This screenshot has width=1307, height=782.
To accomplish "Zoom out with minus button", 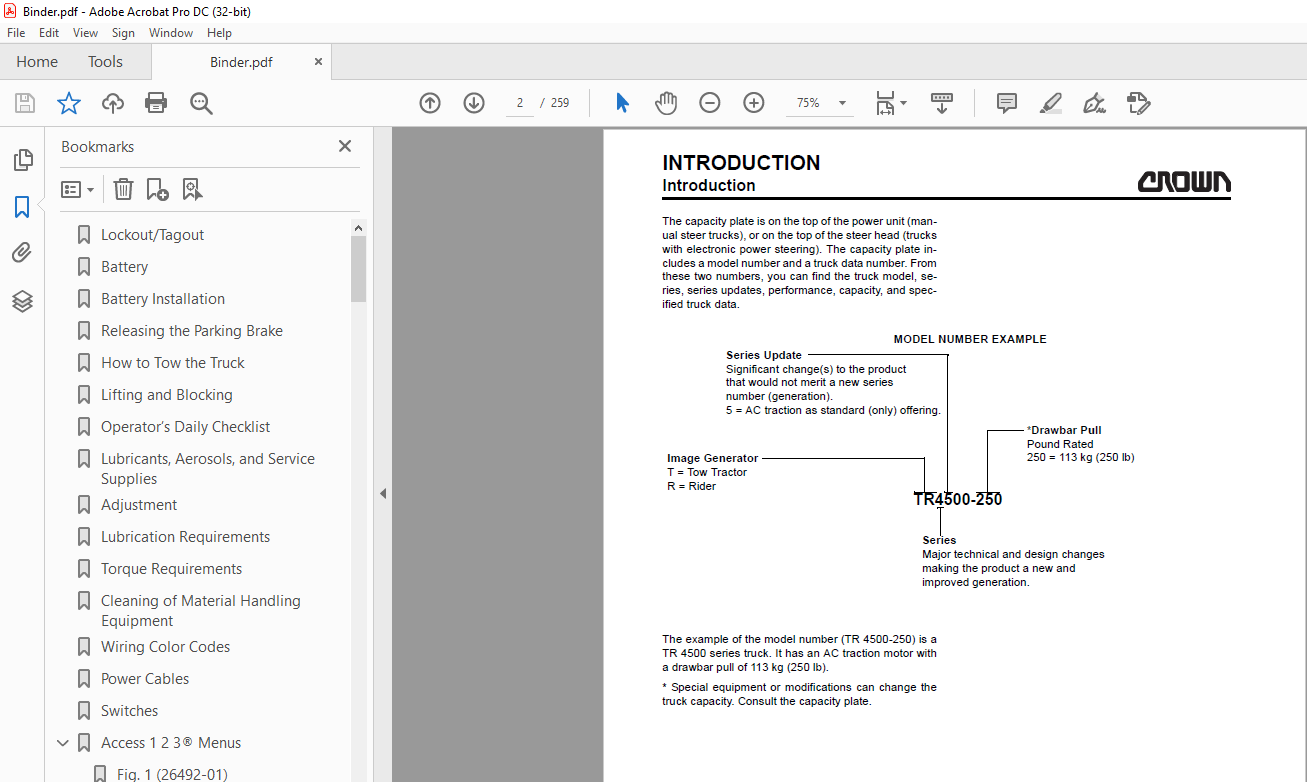I will click(710, 103).
